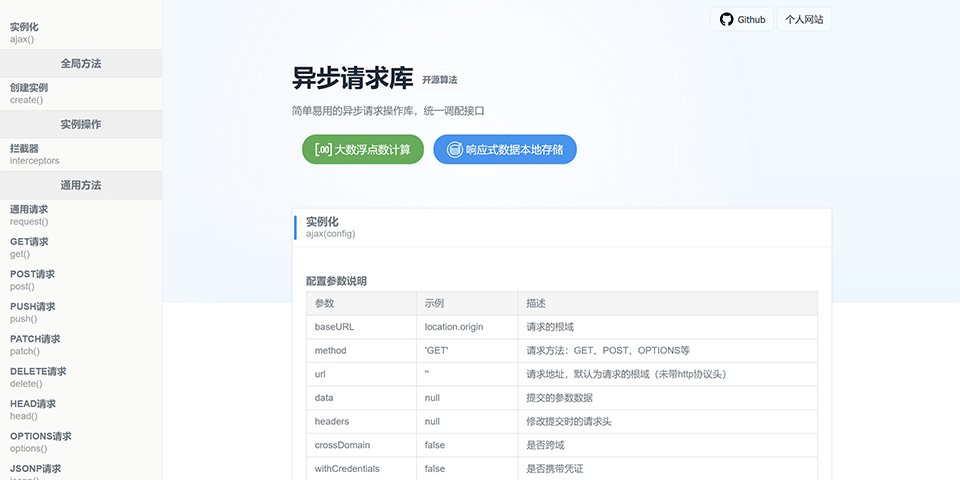Click the floating-point bracket icon on green button
The image size is (960, 480).
coord(323,149)
